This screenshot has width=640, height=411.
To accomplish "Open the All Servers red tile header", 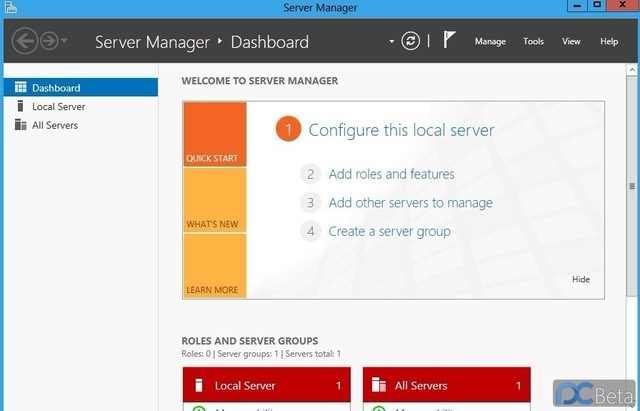I will point(447,385).
